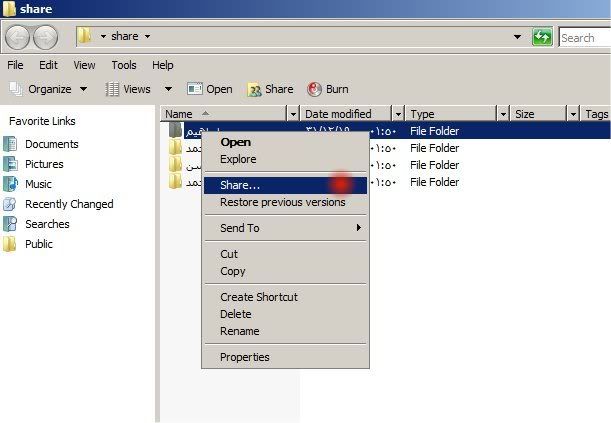Open Documents in Favorite Links

point(41,144)
